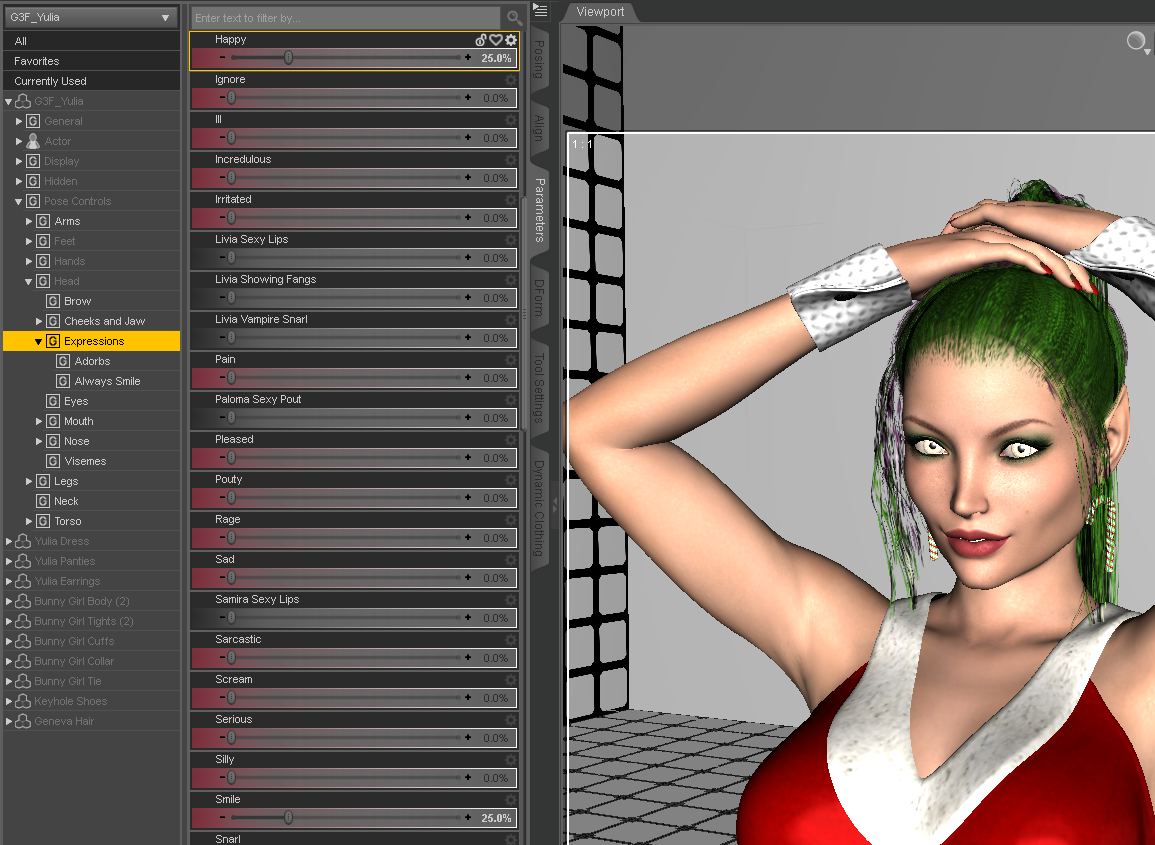This screenshot has width=1155, height=845.
Task: Click plus button on Pleased slider
Action: [468, 457]
